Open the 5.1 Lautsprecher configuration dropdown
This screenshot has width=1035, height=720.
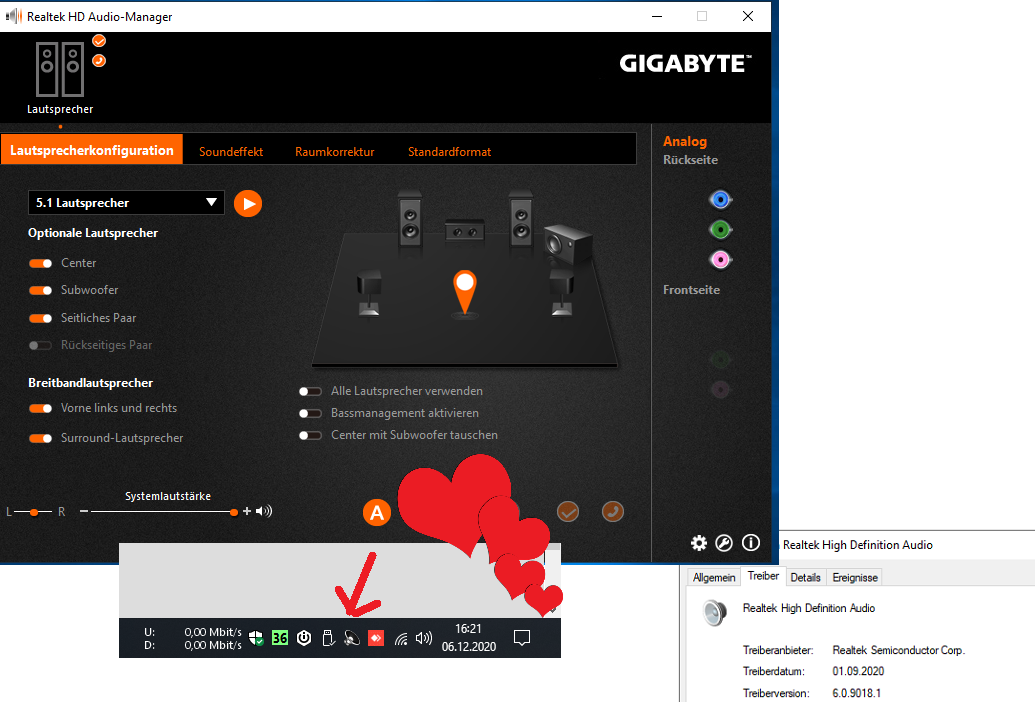tap(126, 203)
